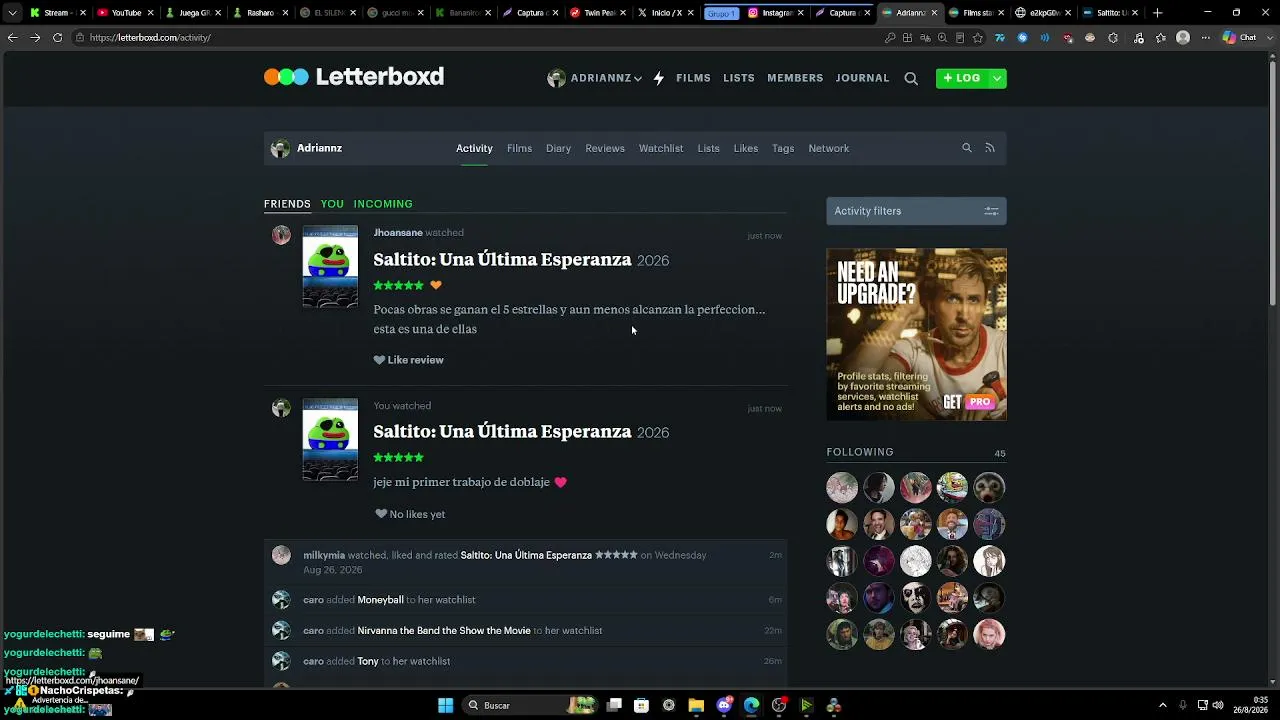This screenshot has width=1280, height=720.
Task: Open Nirvanna the Band the Show the Movie
Action: click(x=444, y=631)
